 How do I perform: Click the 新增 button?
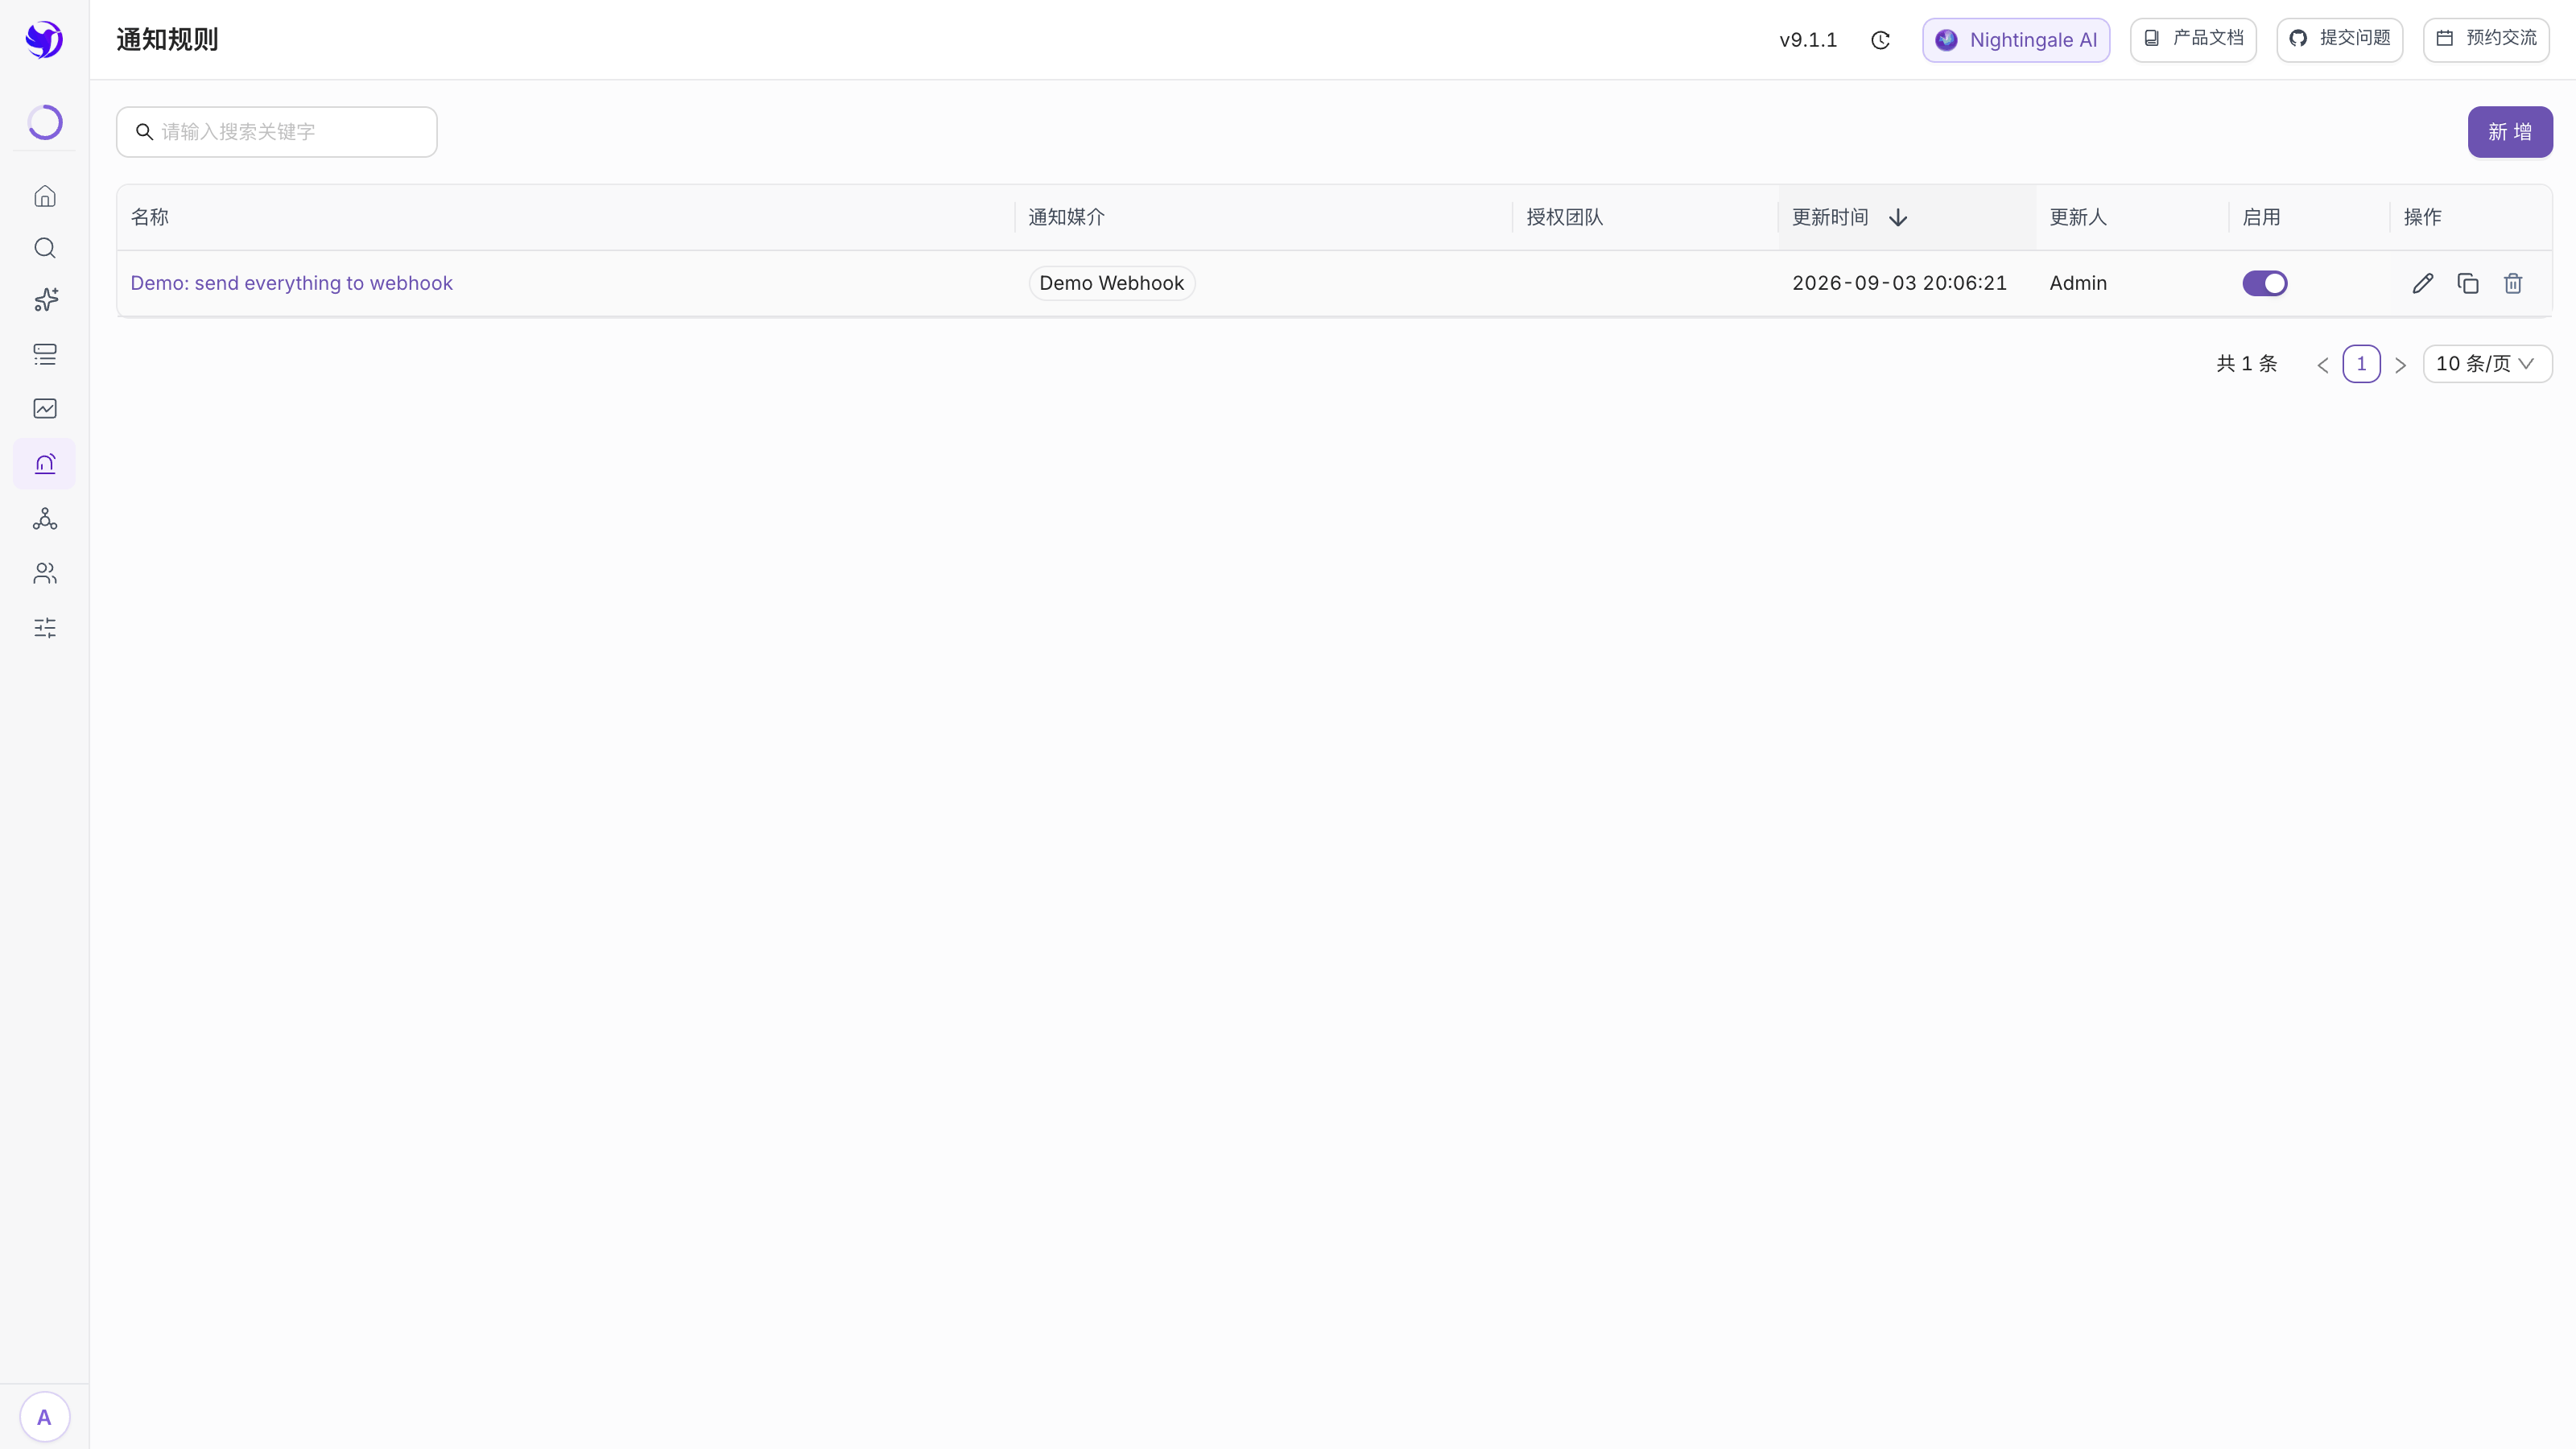coord(2510,132)
